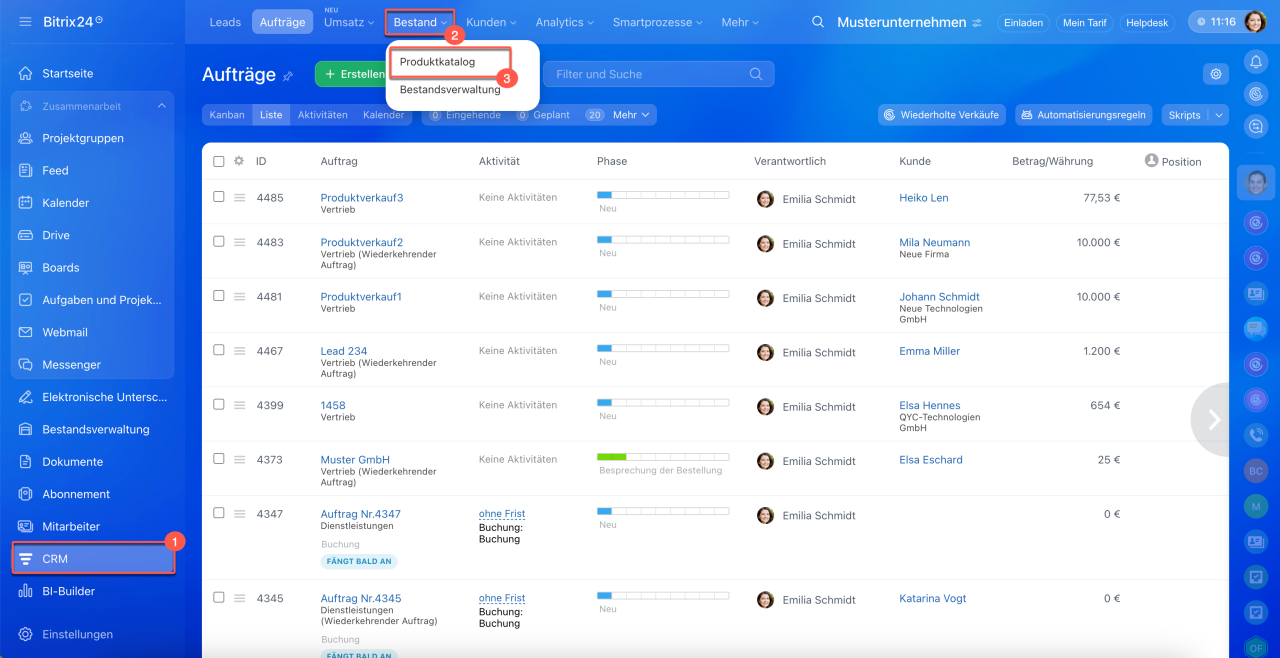Open the hamburger menu icon beside Bitrix24
1280x658 pixels.
[x=25, y=21]
